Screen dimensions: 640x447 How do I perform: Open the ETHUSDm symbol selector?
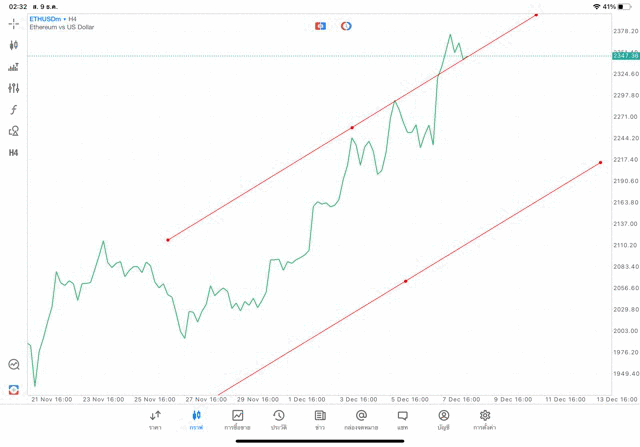click(x=48, y=18)
